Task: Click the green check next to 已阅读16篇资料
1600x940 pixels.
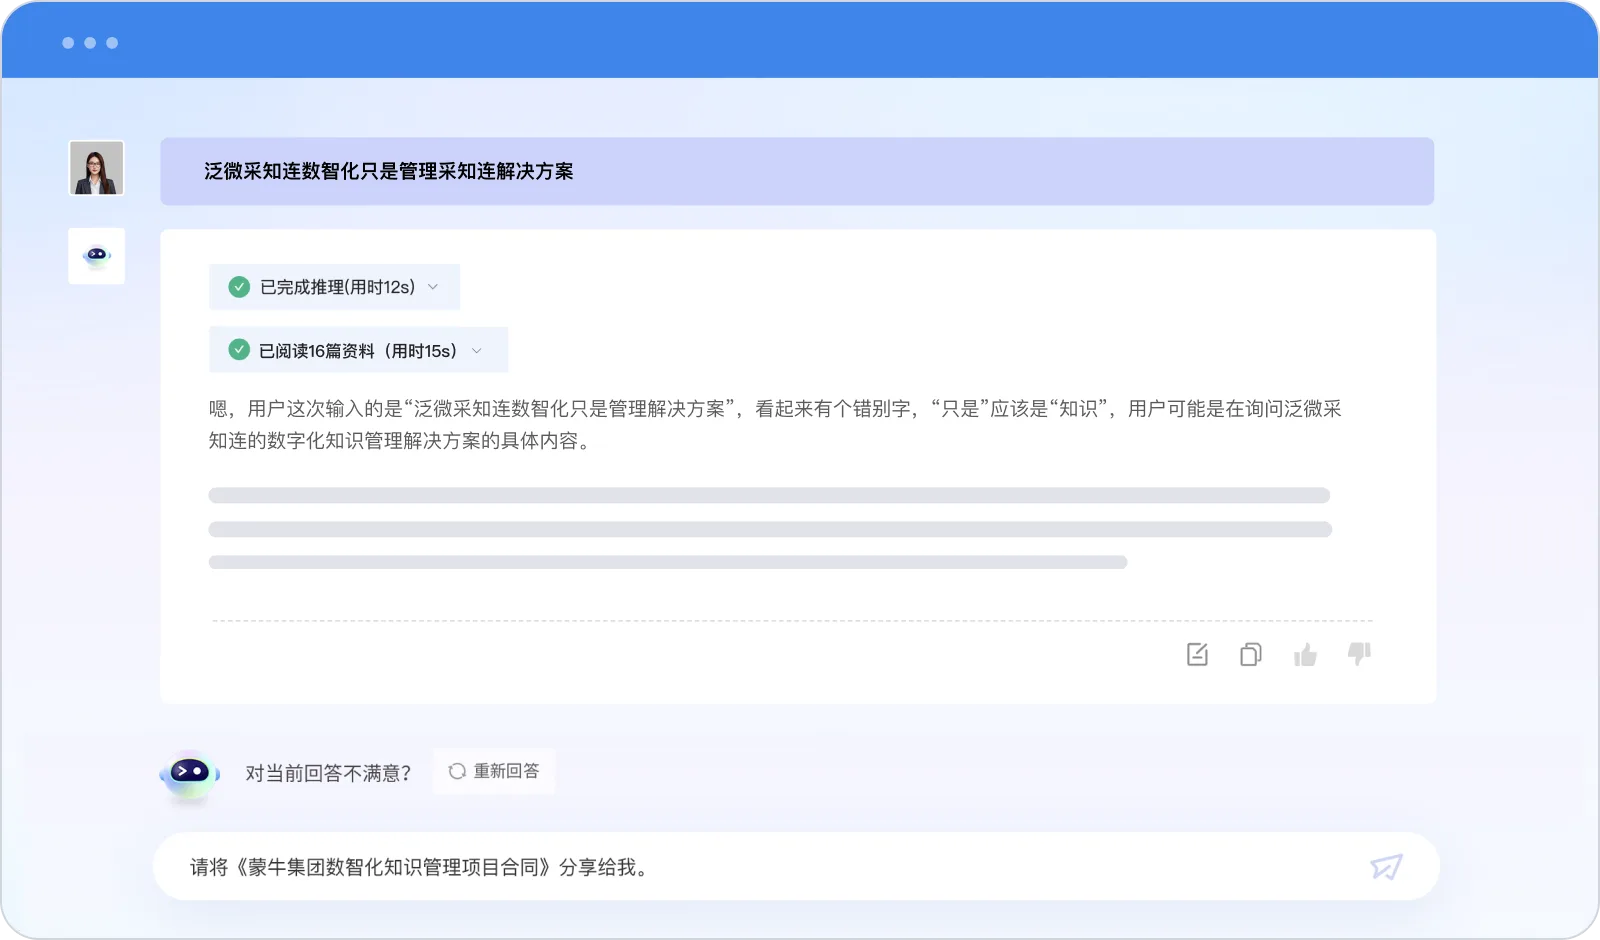Action: (x=239, y=350)
